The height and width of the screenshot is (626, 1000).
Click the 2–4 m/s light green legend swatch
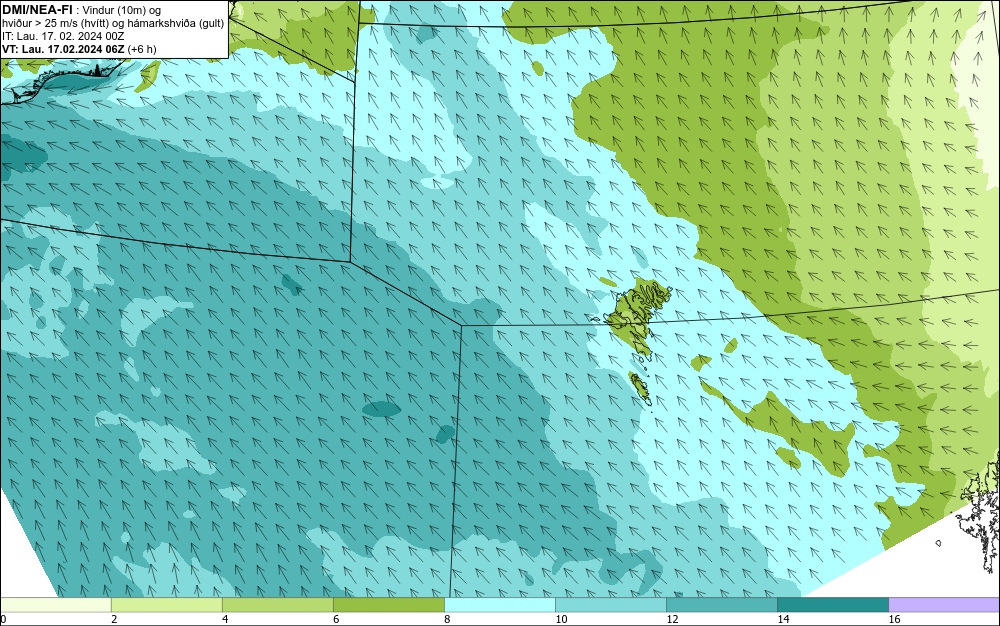pos(166,605)
